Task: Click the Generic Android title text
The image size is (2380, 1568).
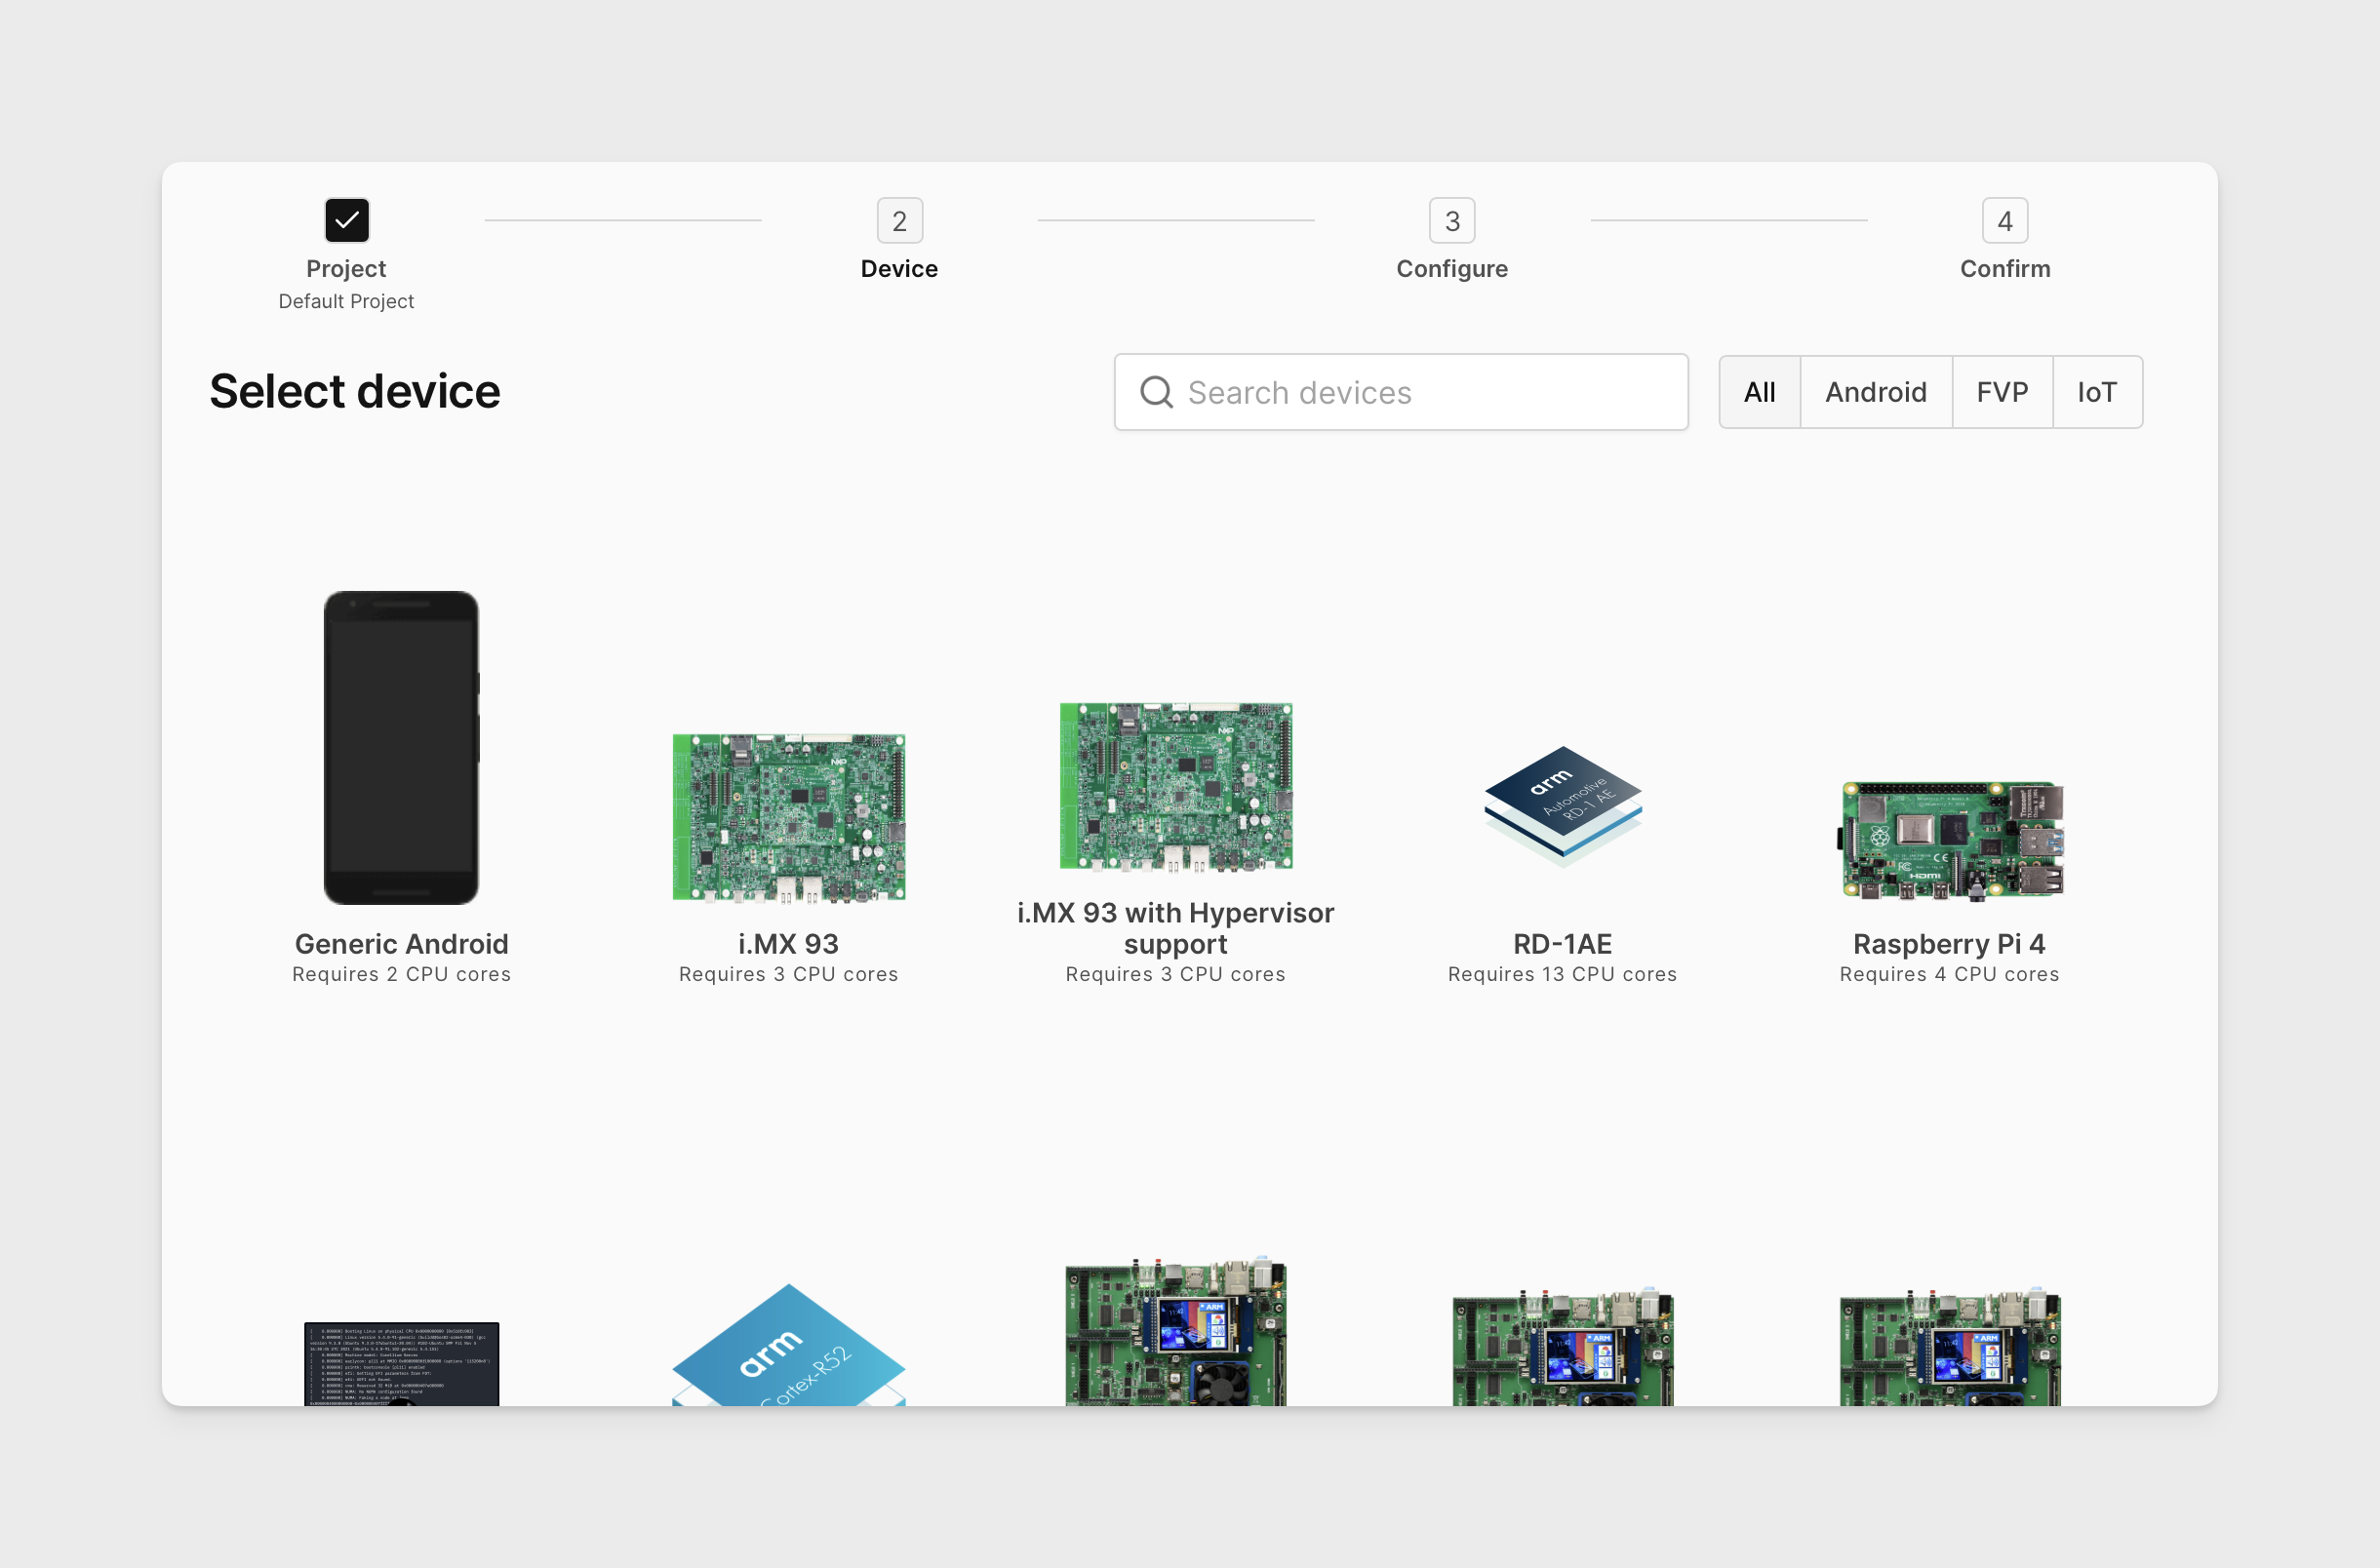Action: tap(401, 943)
